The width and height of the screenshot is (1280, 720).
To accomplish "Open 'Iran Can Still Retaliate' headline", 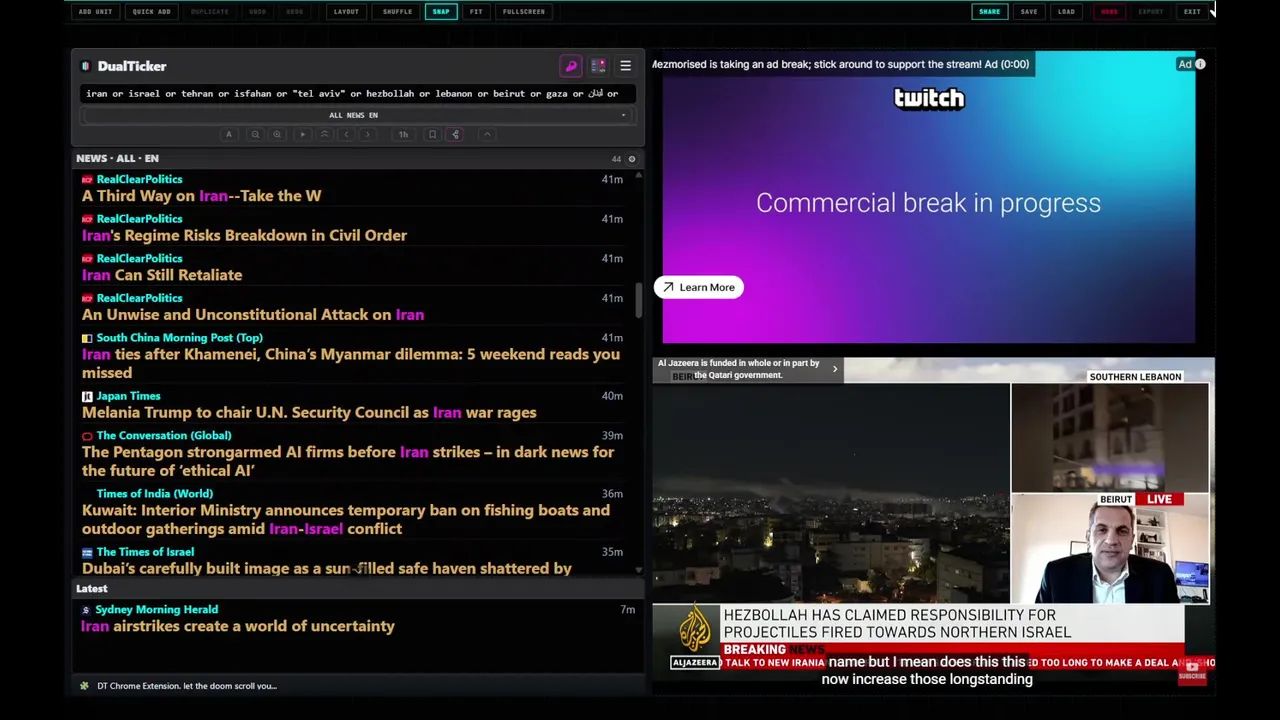I will click(162, 275).
